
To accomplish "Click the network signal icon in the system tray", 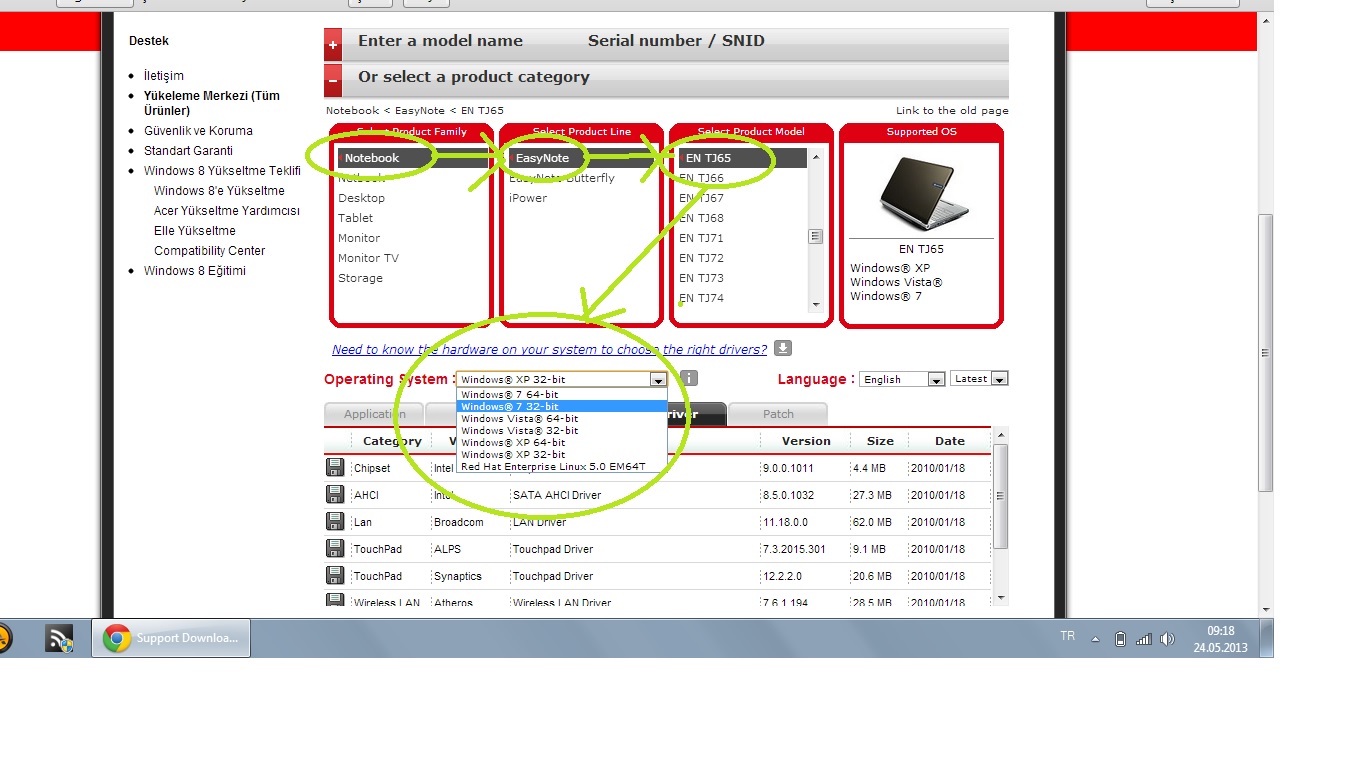I will [1144, 639].
